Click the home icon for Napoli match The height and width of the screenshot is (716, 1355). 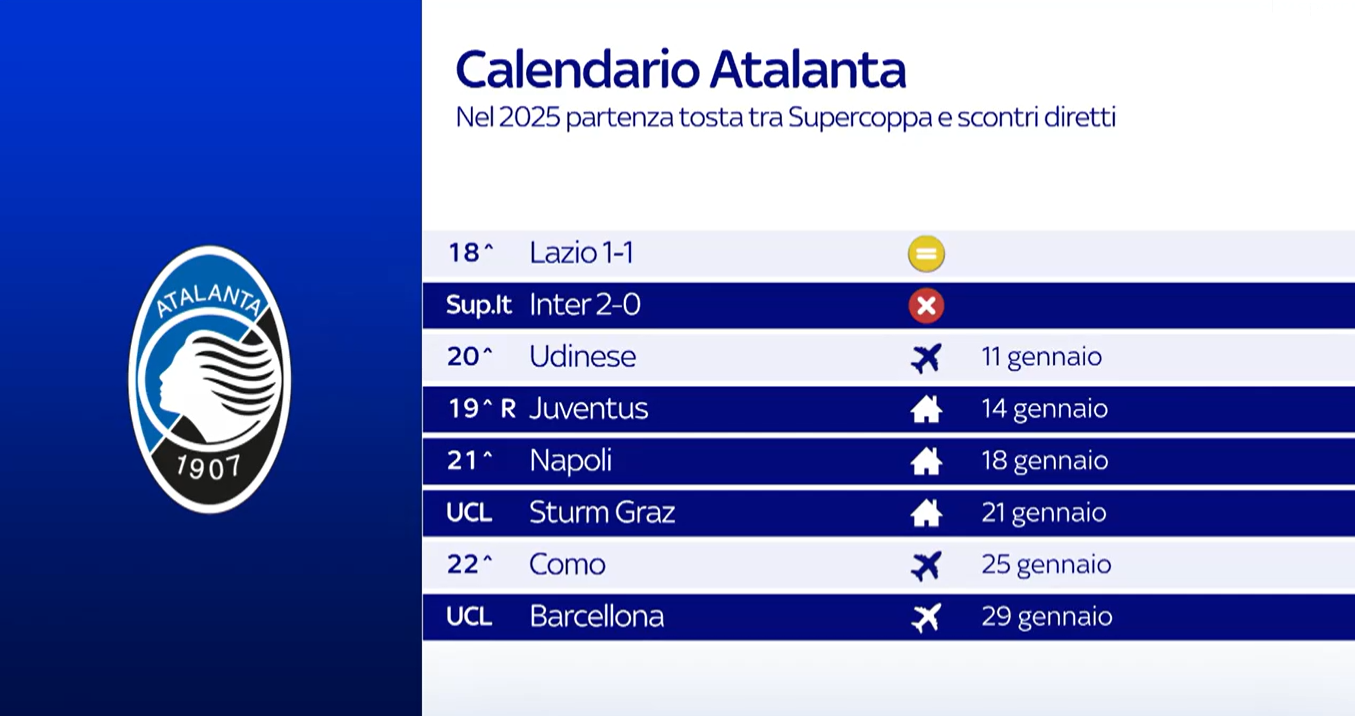(x=926, y=462)
